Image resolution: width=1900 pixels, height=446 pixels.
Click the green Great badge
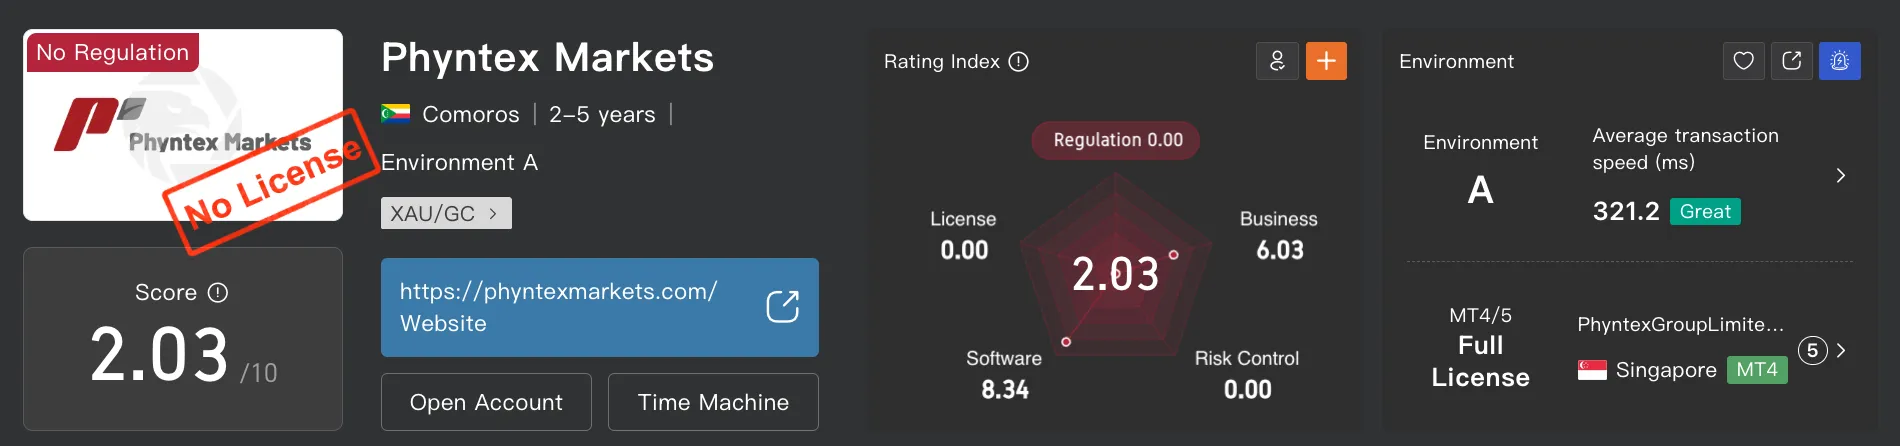tap(1705, 212)
